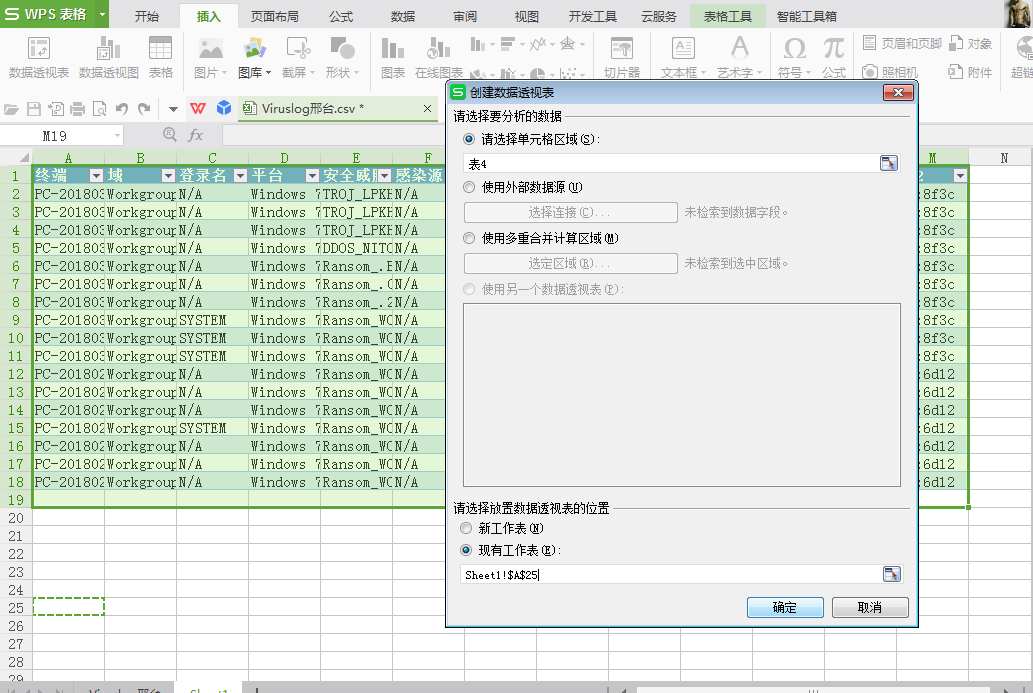The image size is (1033, 693).
Task: Click the Undo arrow in quick access toolbar
Action: (x=122, y=109)
